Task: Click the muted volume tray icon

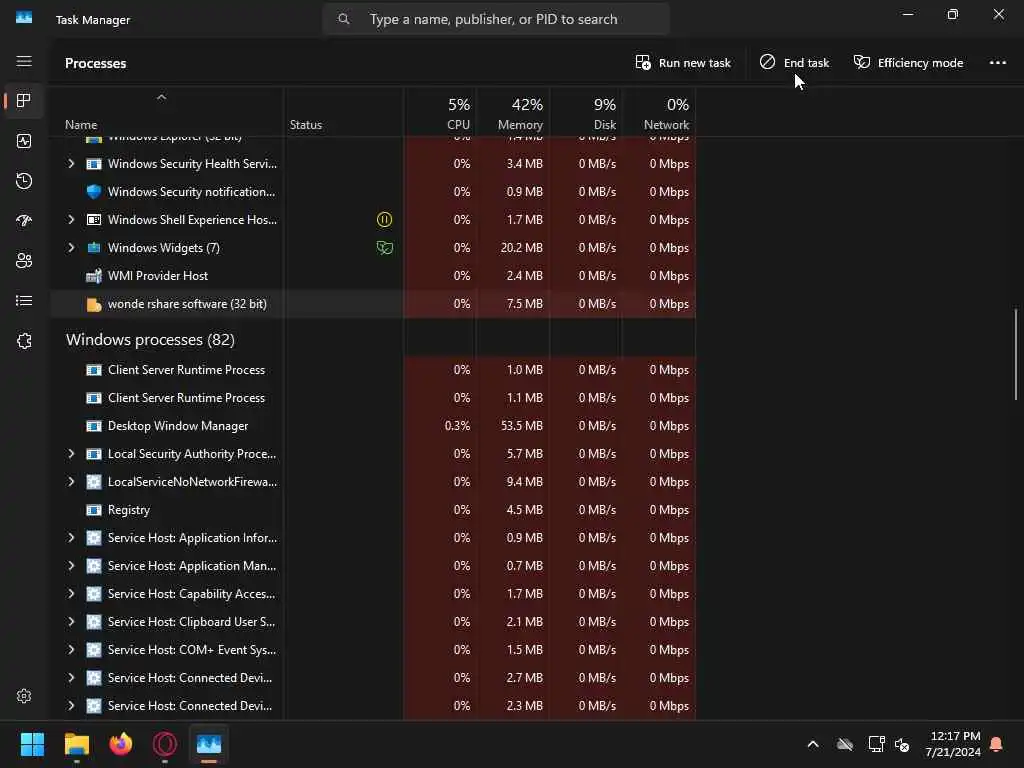Action: click(902, 744)
